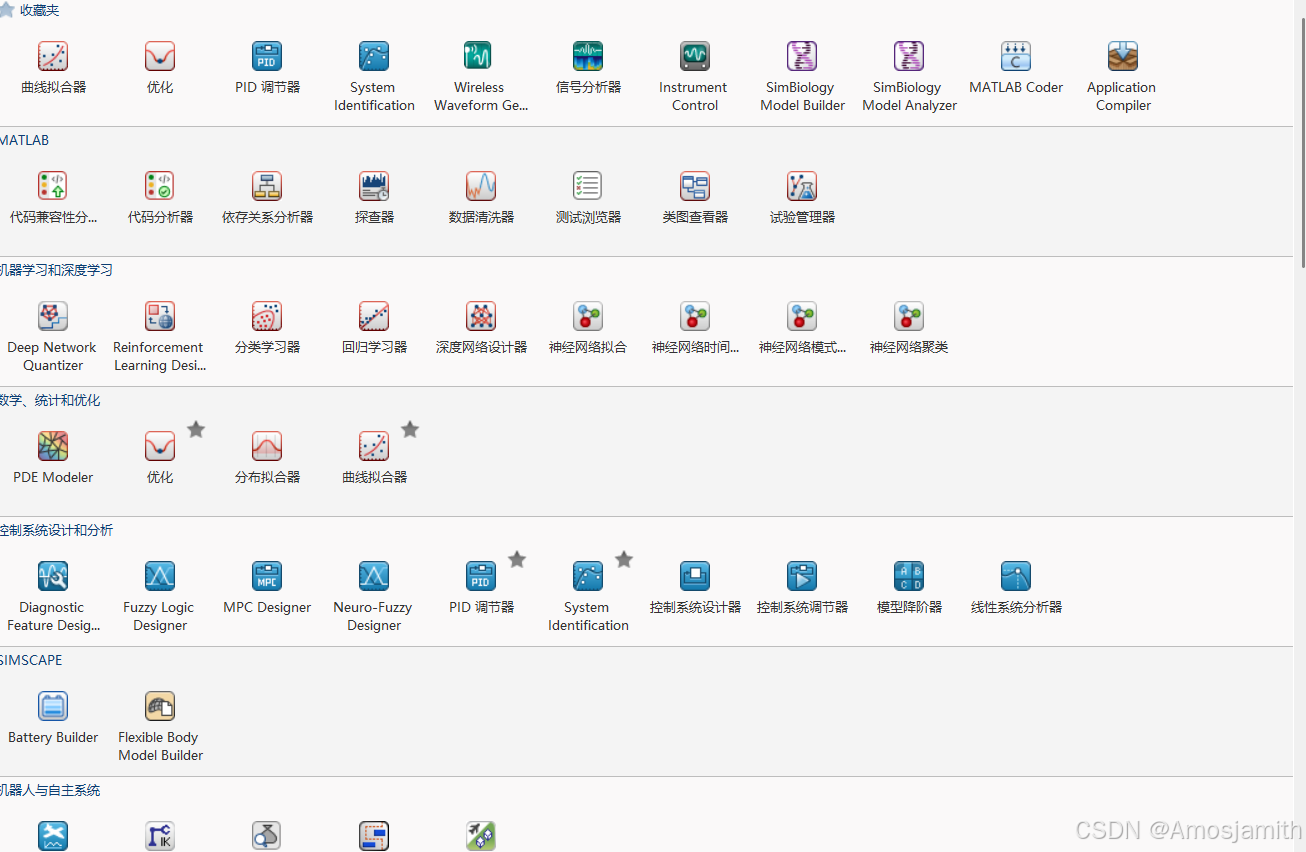Launch Battery Builder app
Viewport: 1306px width, 852px height.
[53, 718]
